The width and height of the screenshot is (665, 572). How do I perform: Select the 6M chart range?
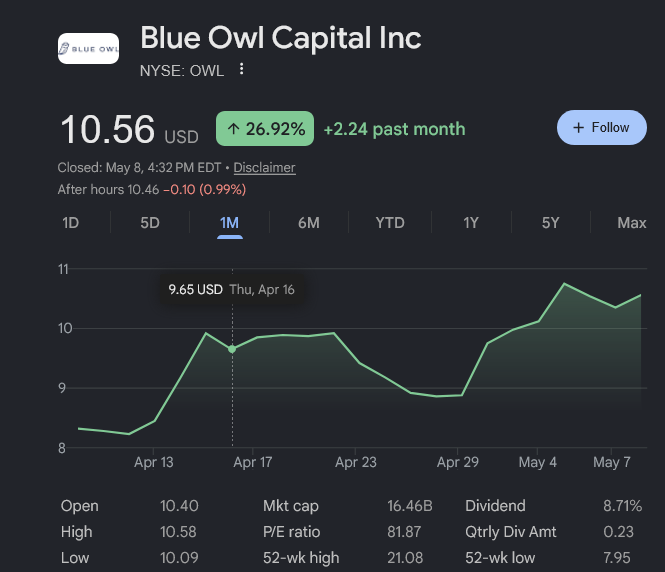(x=309, y=223)
